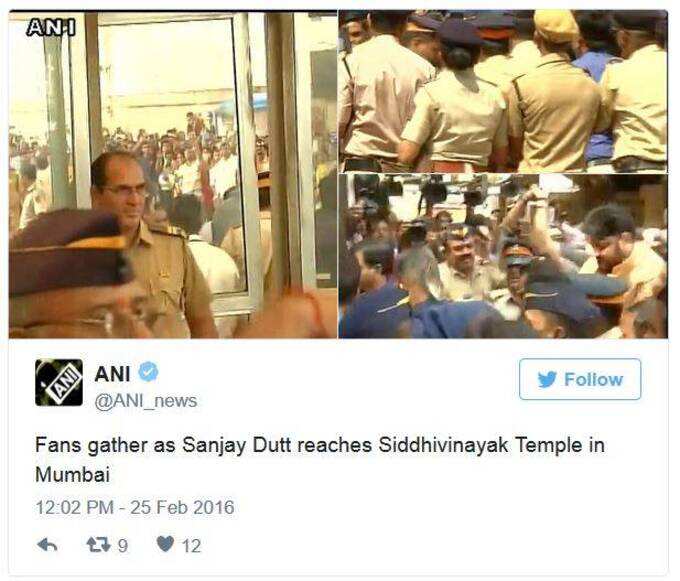Open the 12:02 PM time link
The width and height of the screenshot is (680, 581).
pos(75,507)
